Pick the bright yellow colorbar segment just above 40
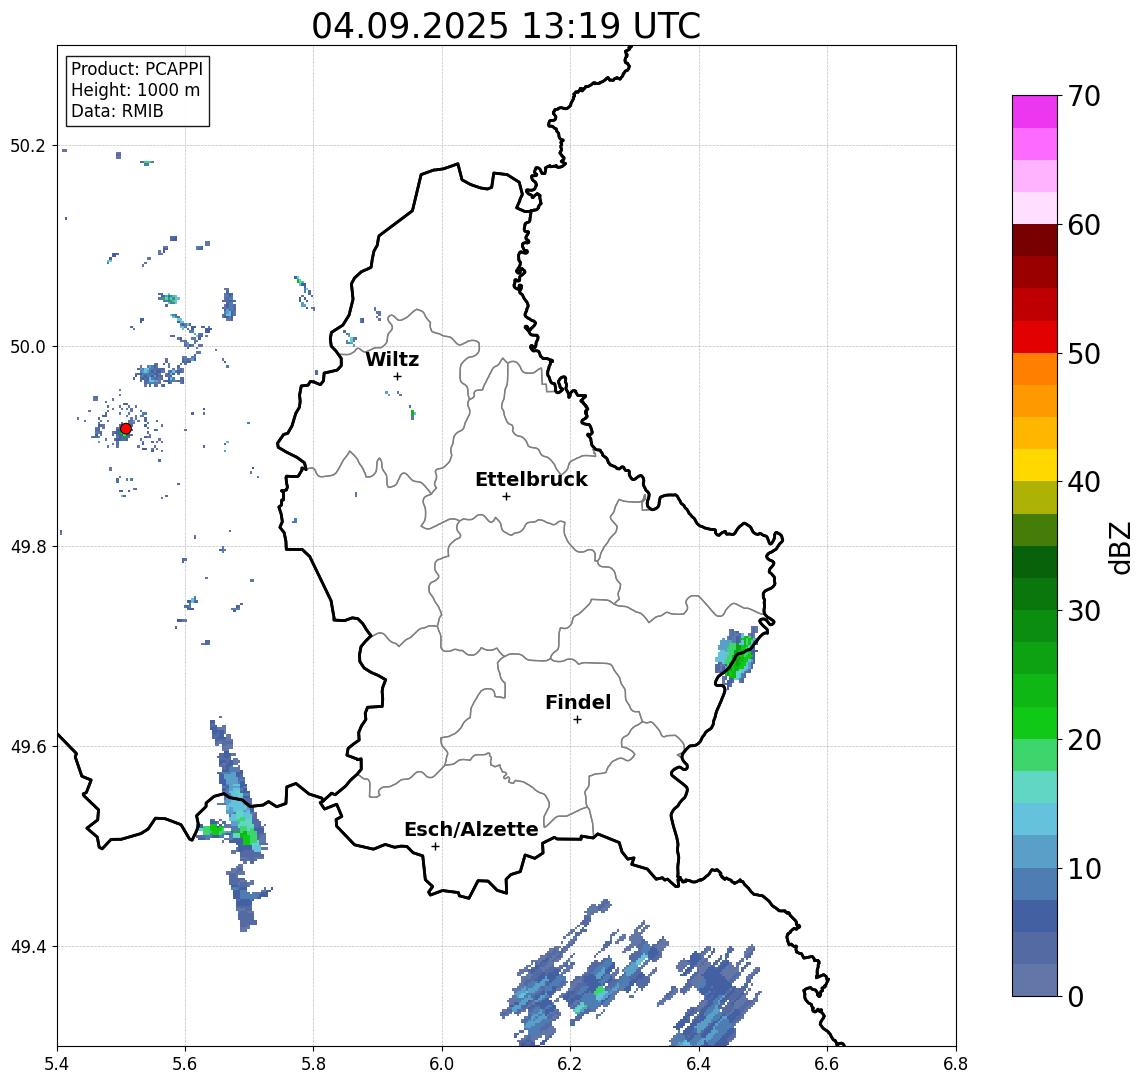This screenshot has height=1084, width=1145. point(1035,465)
